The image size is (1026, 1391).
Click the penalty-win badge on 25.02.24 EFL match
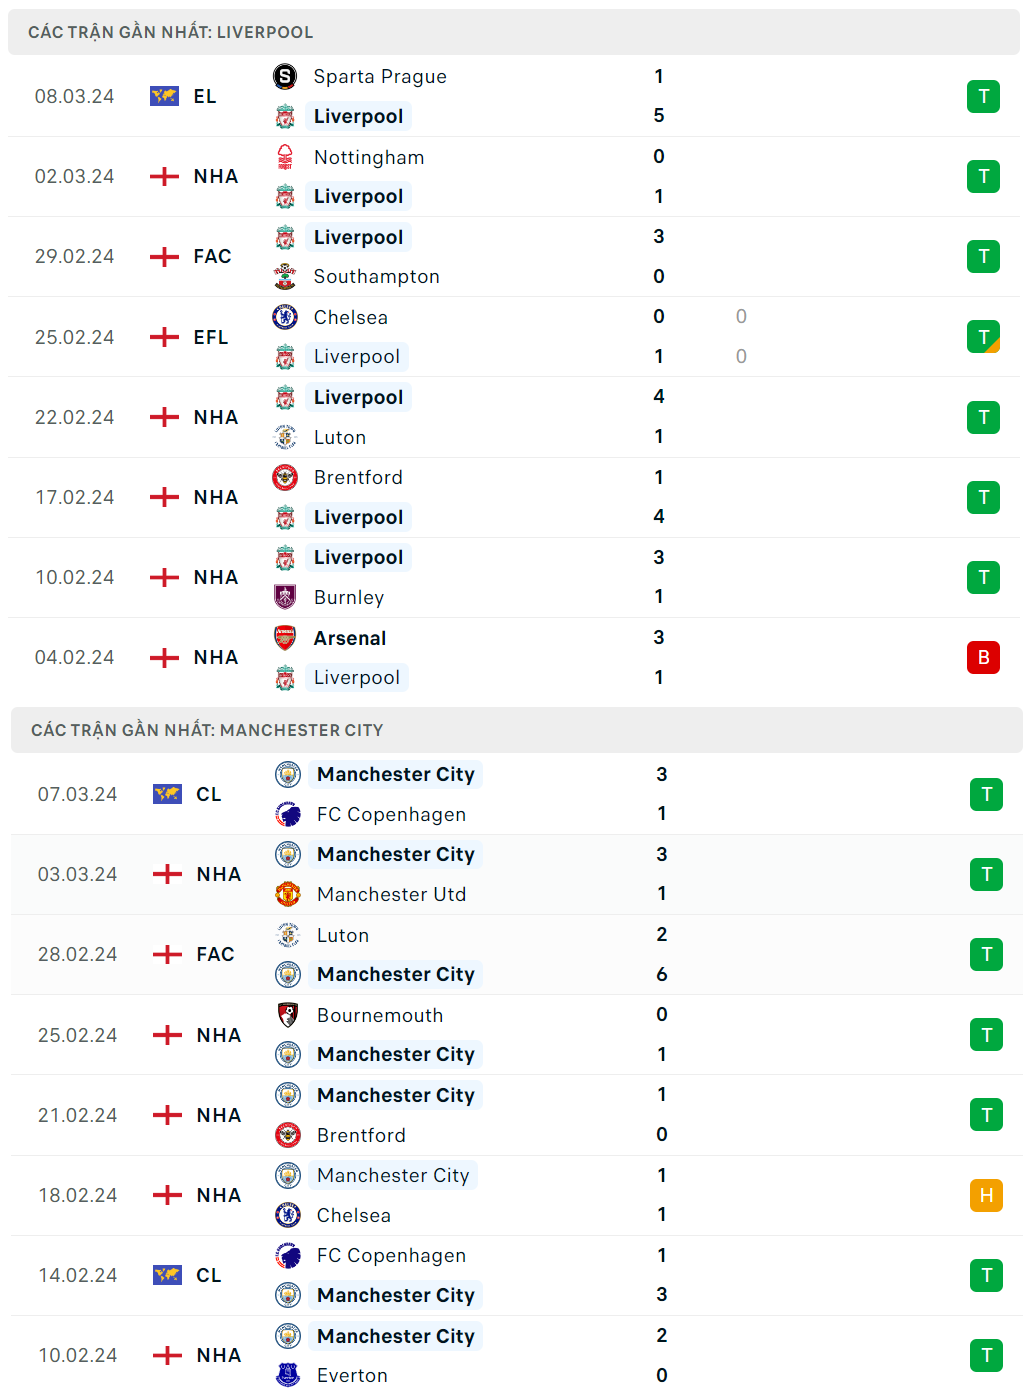[x=983, y=337]
